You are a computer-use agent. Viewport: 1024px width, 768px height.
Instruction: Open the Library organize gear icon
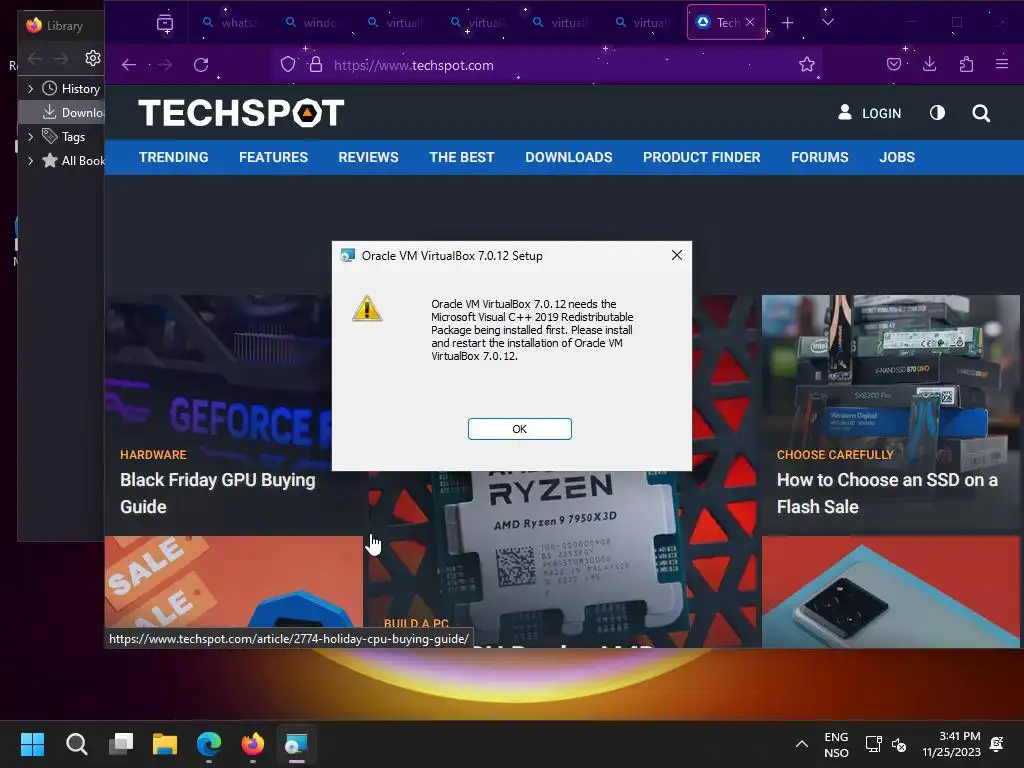point(93,58)
